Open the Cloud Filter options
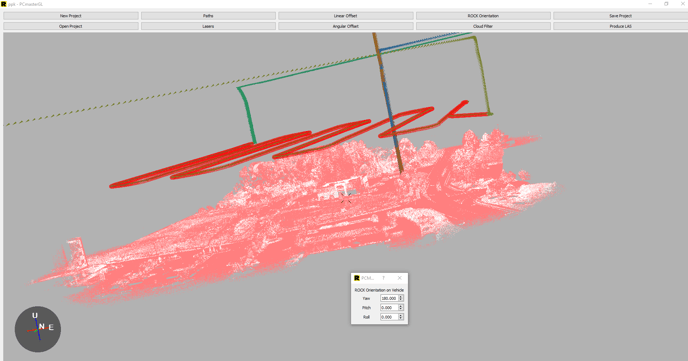Image resolution: width=688 pixels, height=361 pixels. point(483,26)
